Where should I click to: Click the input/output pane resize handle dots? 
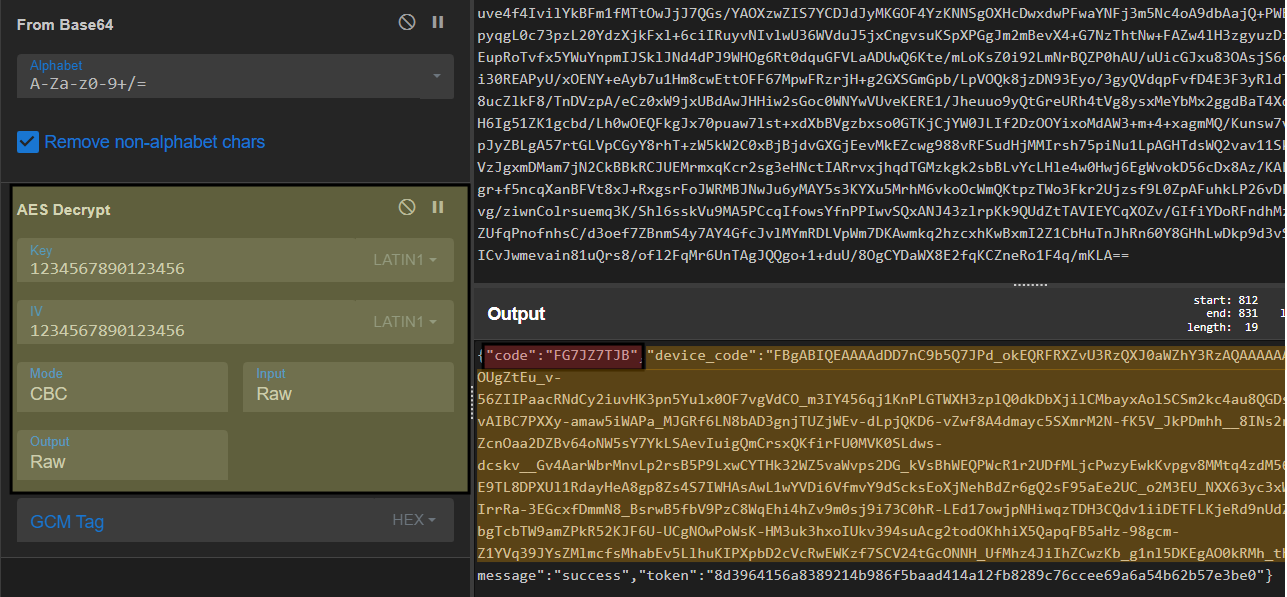tap(1029, 285)
